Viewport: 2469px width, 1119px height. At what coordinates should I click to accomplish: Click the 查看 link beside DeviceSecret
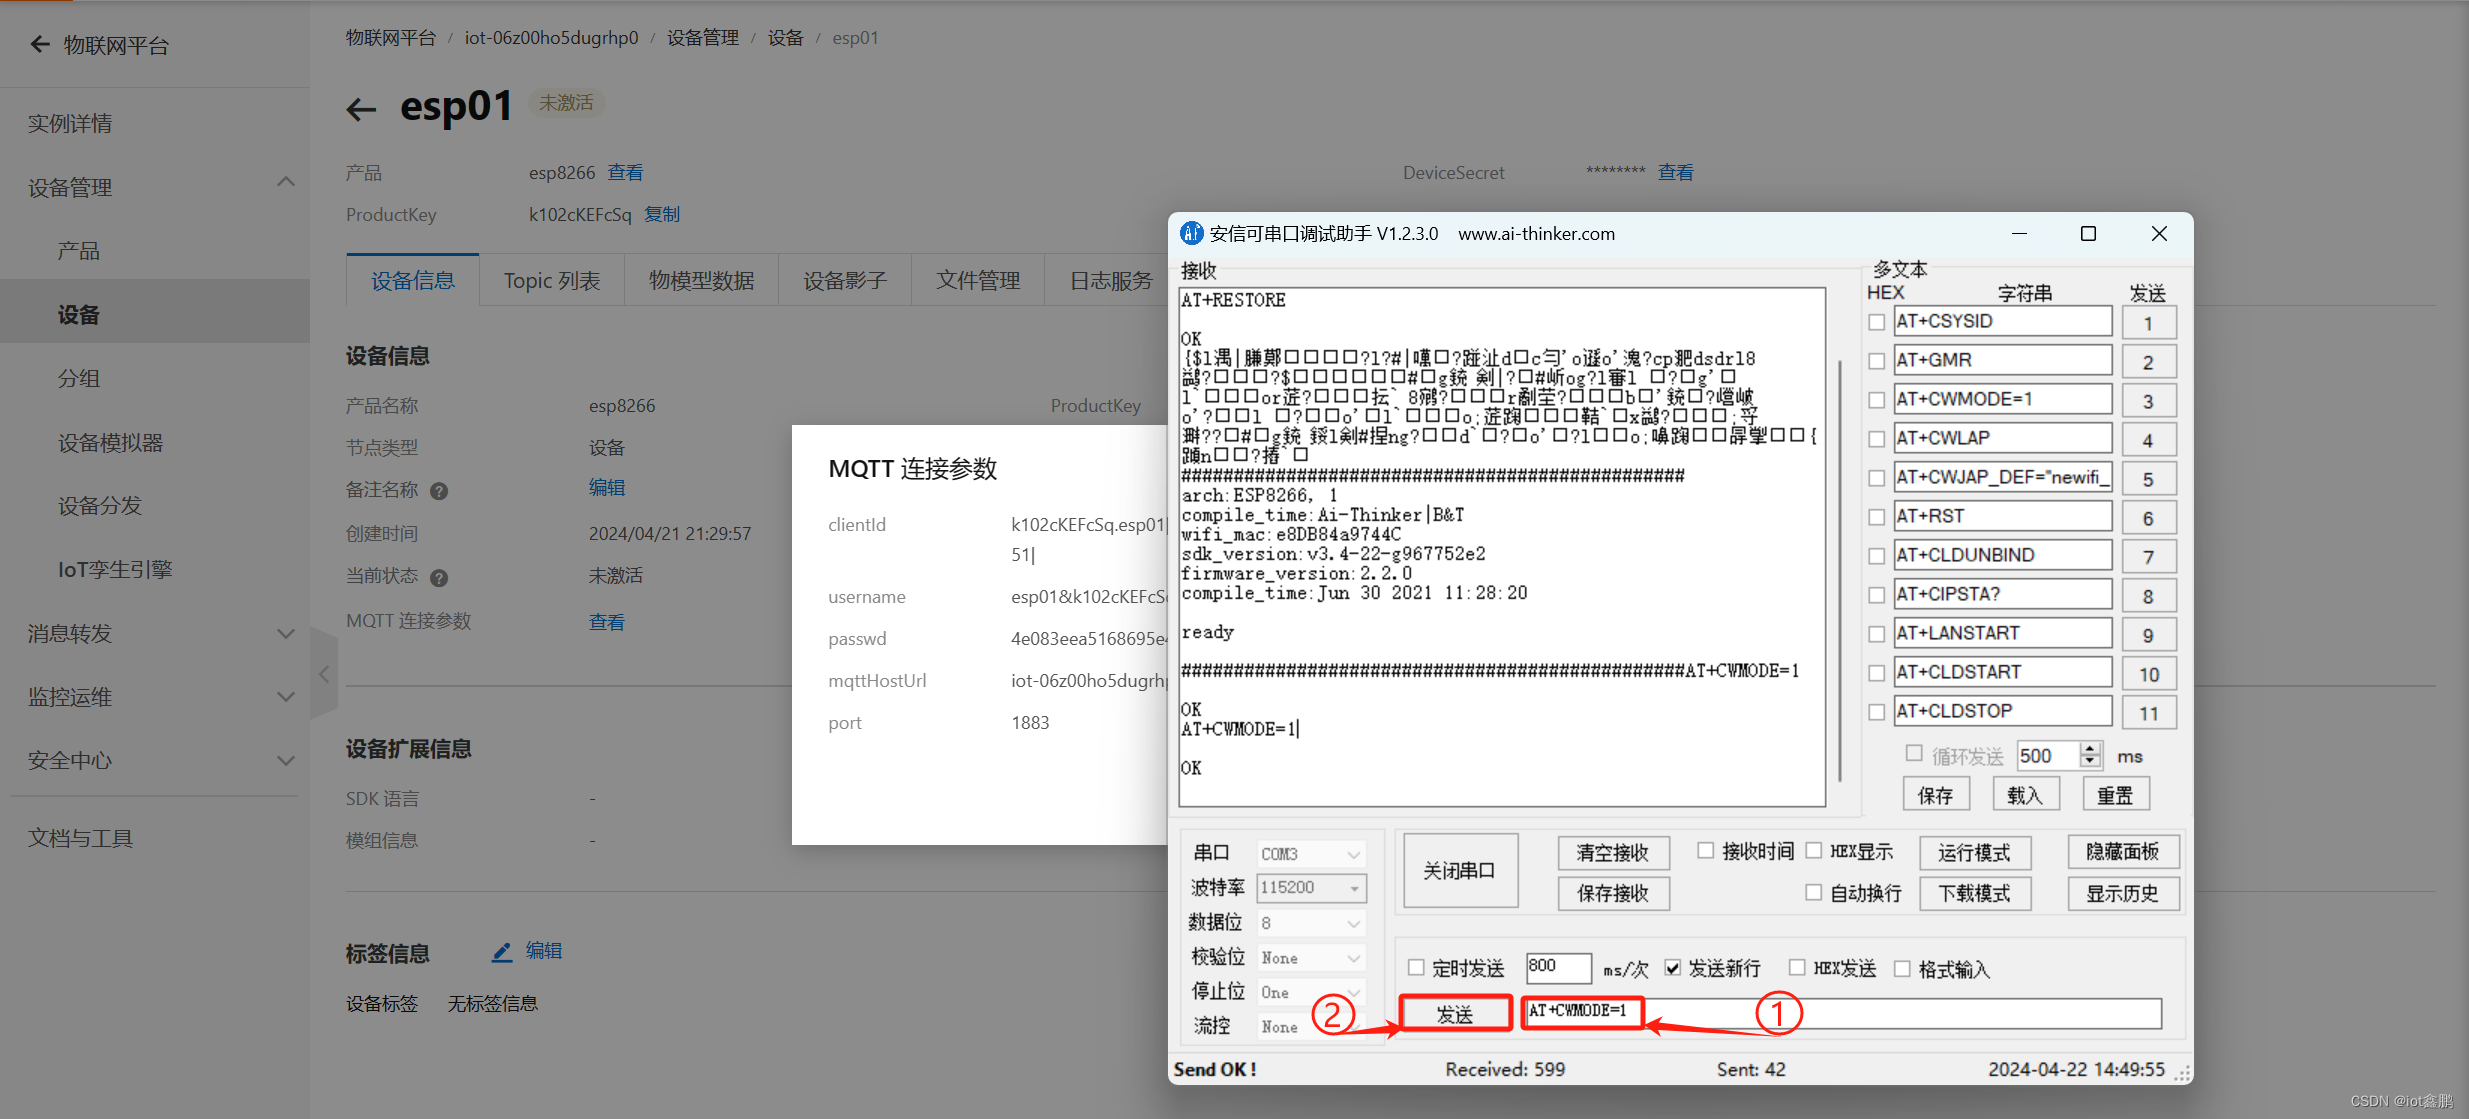coord(1676,172)
